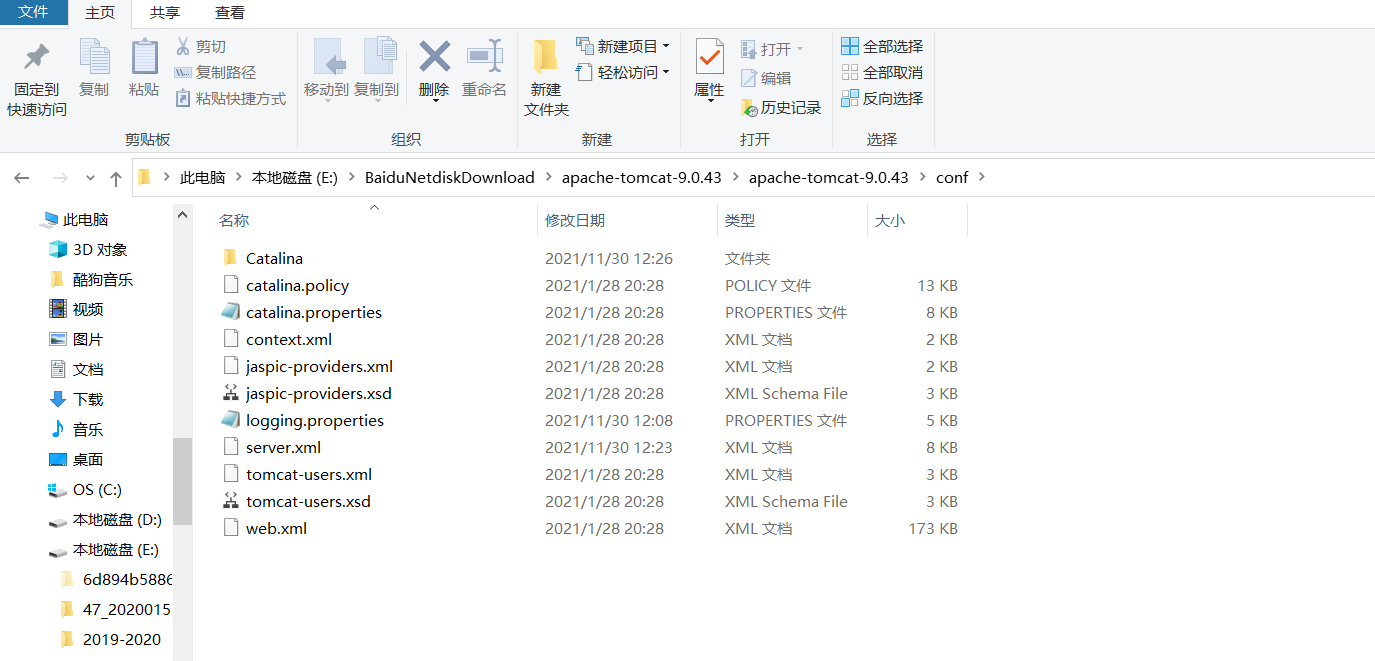Open 下载 (Downloads) in the navigation pane
The width and height of the screenshot is (1375, 661).
[88, 399]
